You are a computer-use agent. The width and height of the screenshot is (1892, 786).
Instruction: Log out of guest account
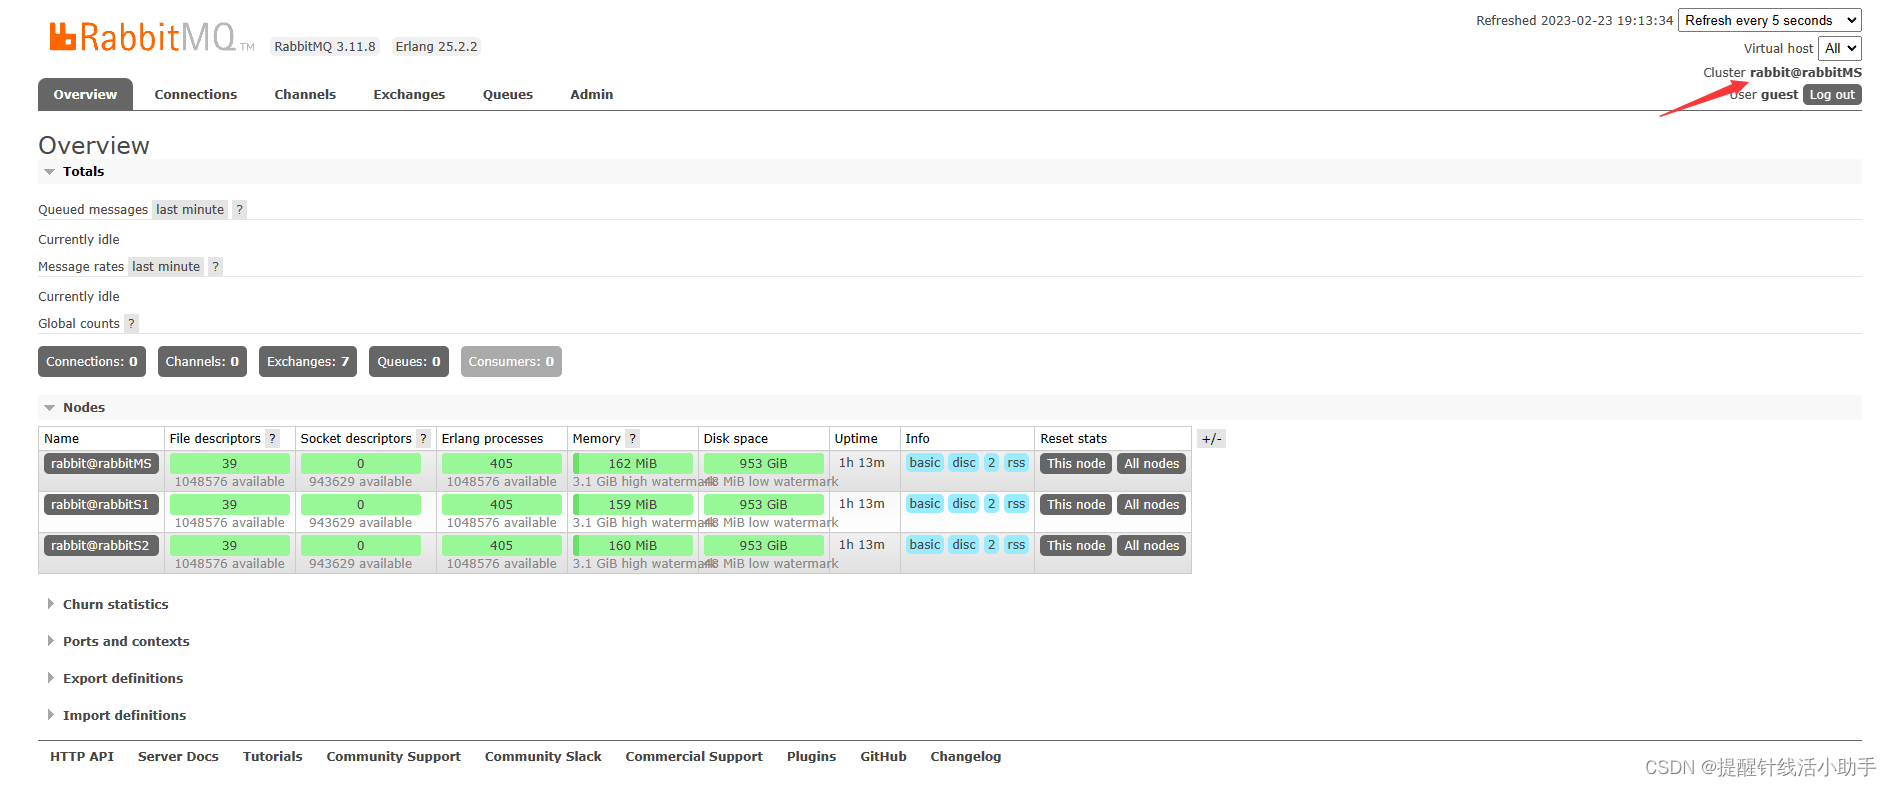(1832, 95)
